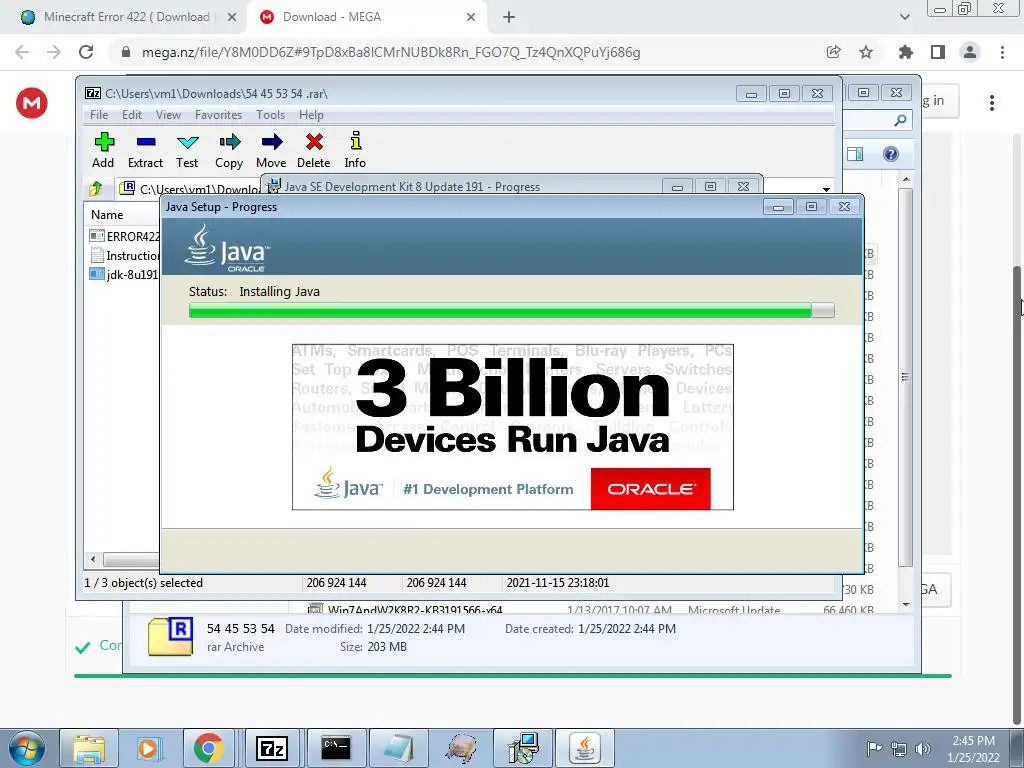Click Explorer window search magnifier
The image size is (1024, 768).
(900, 120)
